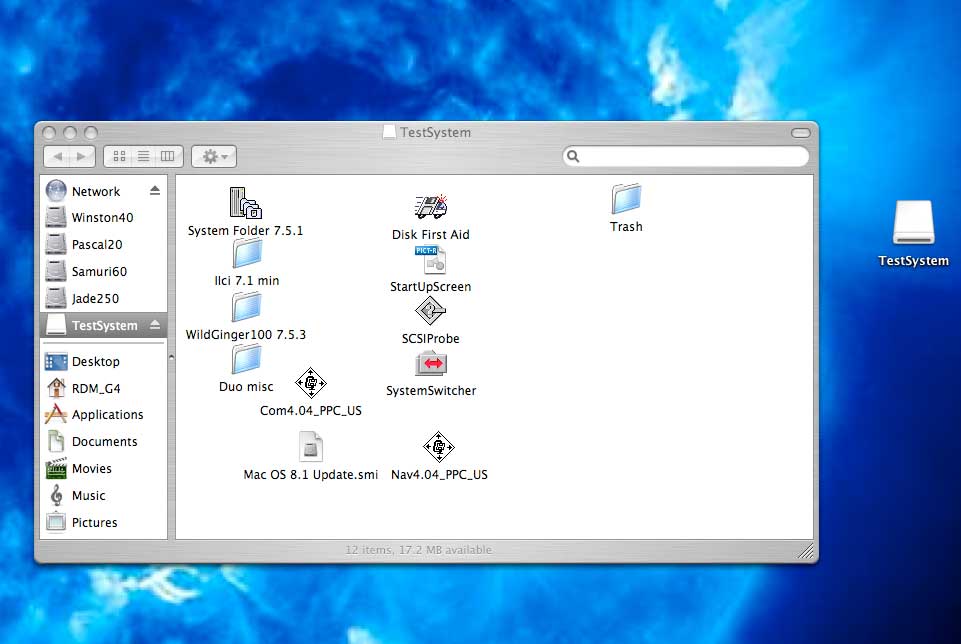Toggle the toolbar with the oblong title-bar button

[x=800, y=132]
